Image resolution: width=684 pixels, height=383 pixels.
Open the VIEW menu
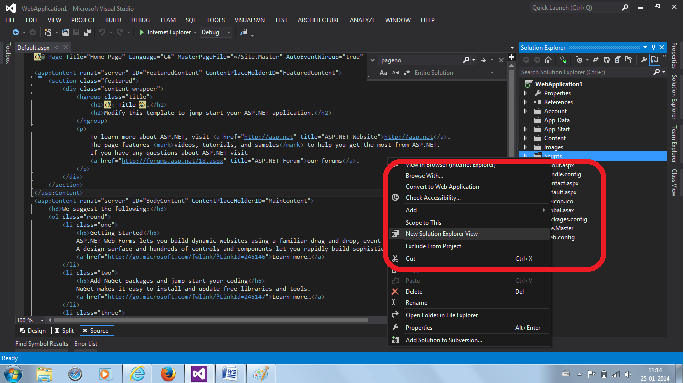[54, 20]
